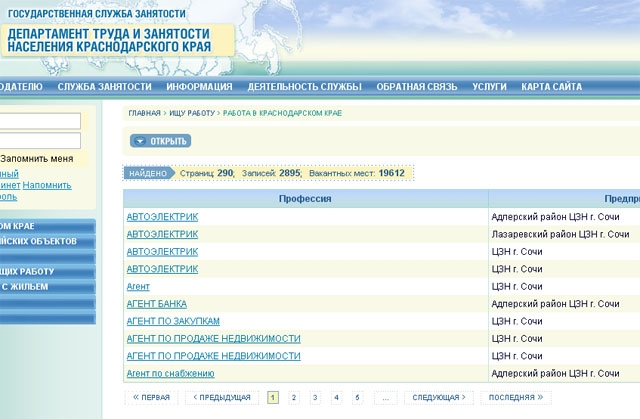The image size is (640, 419).
Task: Sort by Профессия column header
Action: click(306, 198)
